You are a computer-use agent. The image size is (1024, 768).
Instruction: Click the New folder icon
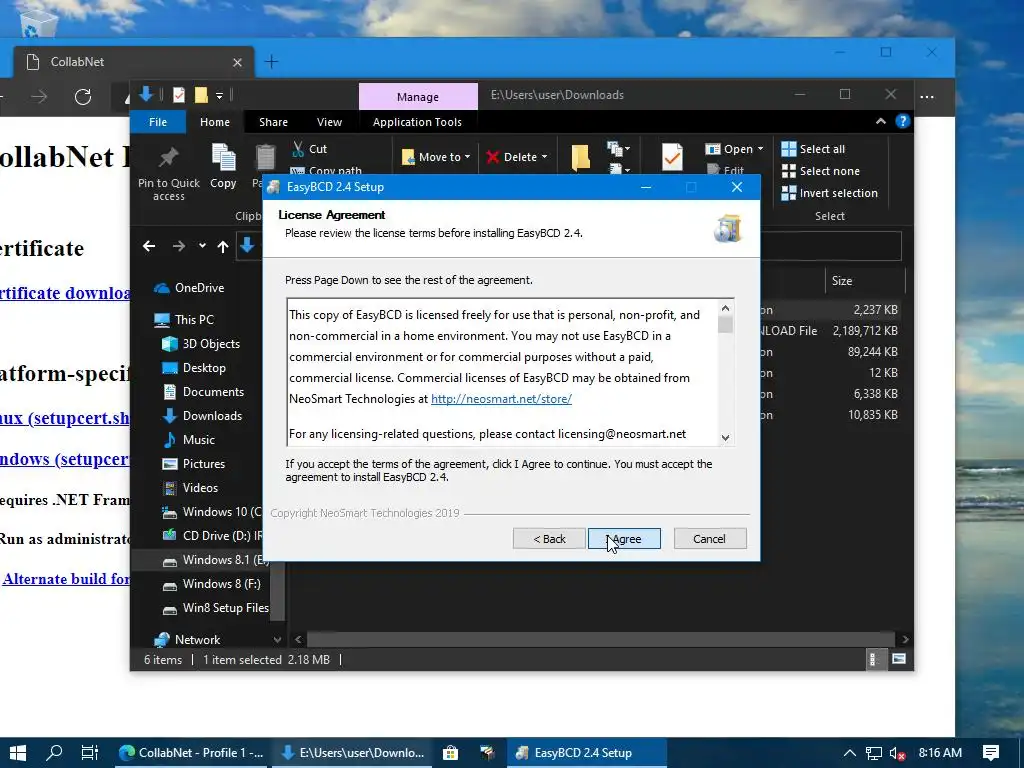pos(581,157)
